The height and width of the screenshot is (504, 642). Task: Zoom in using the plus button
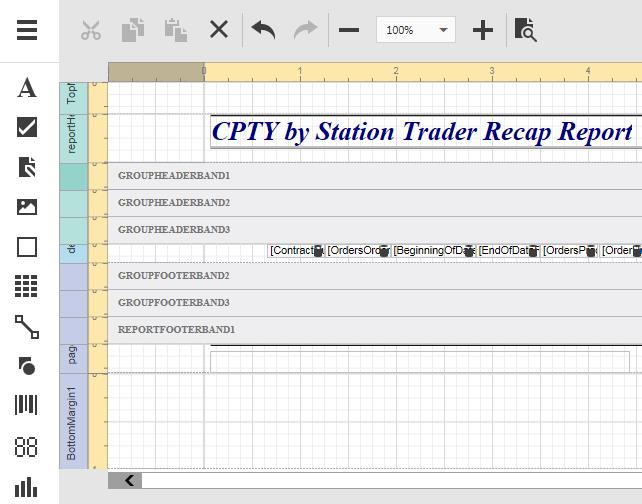[483, 30]
